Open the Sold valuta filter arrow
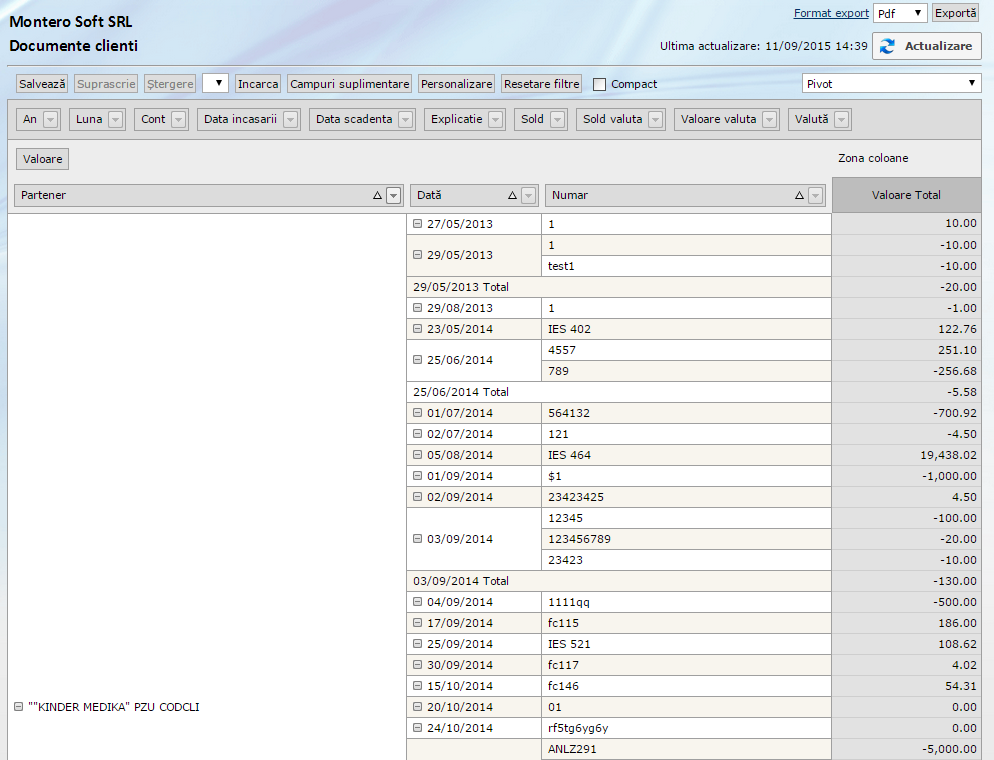994x760 pixels. tap(656, 120)
